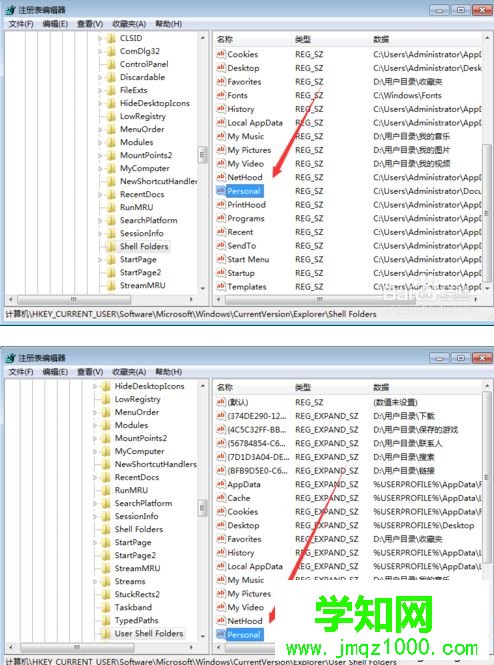Click the AppData value icon in the bottom window
The image size is (494, 665).
(220, 484)
